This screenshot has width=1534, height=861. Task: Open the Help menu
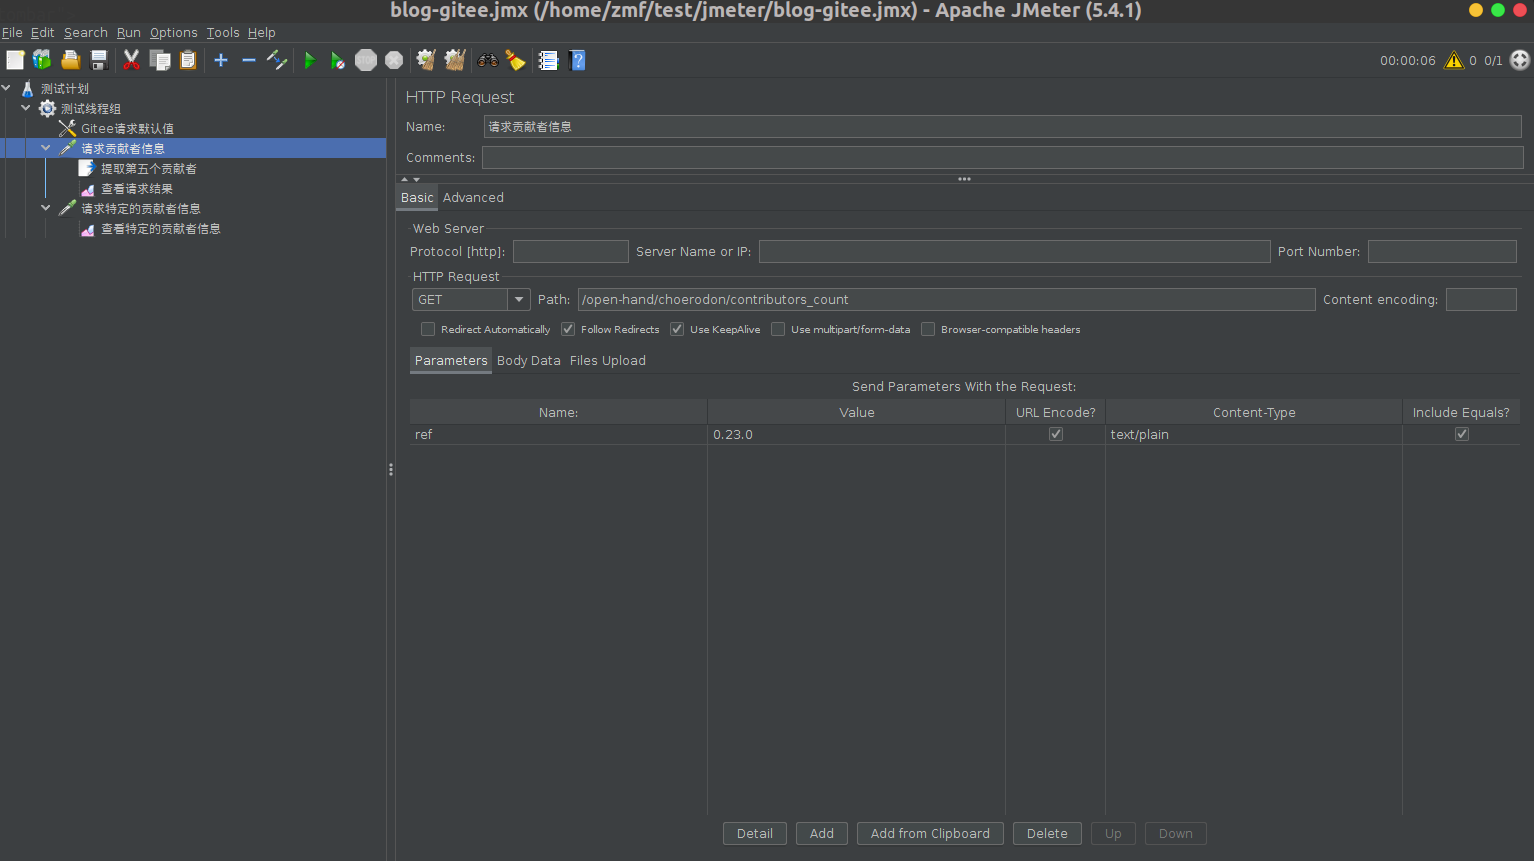coord(262,32)
